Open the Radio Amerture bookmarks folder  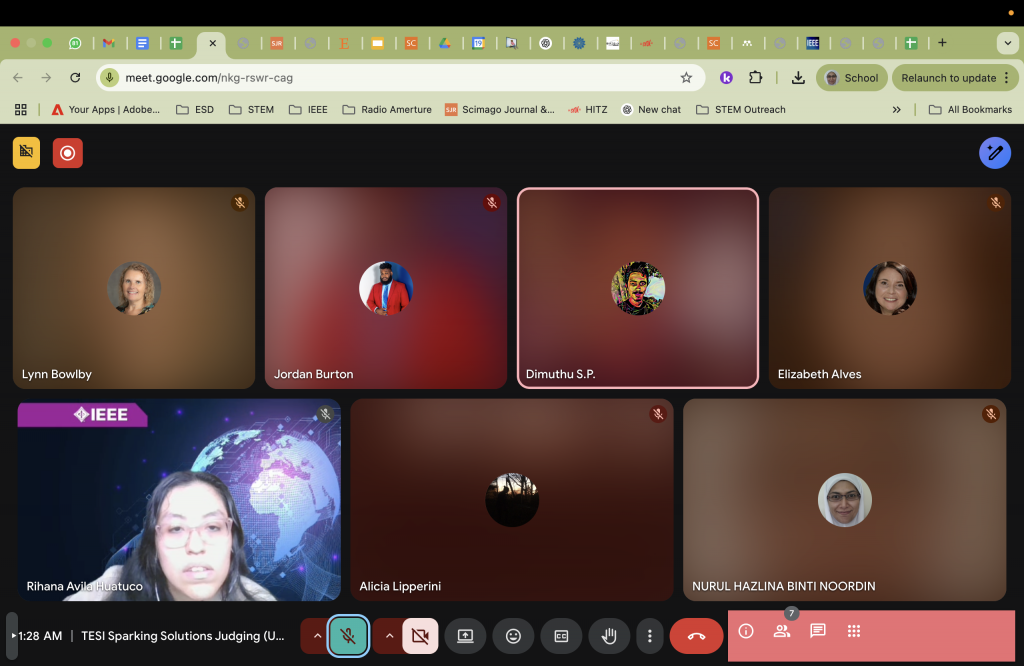pos(387,110)
